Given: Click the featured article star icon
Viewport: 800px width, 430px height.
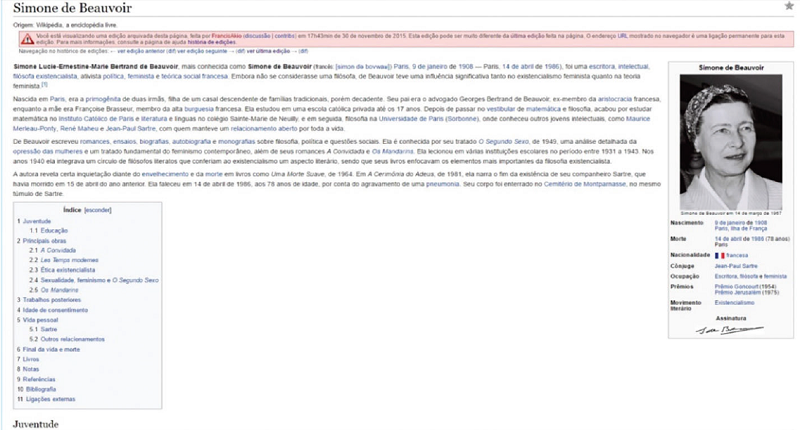Looking at the screenshot, I should click(789, 6).
